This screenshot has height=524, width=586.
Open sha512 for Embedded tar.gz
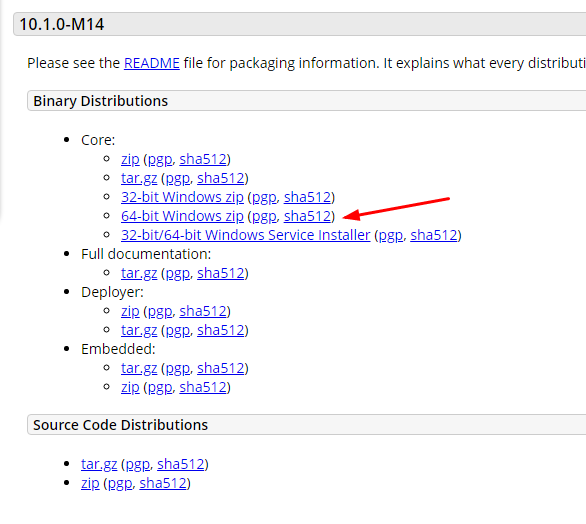coord(221,369)
